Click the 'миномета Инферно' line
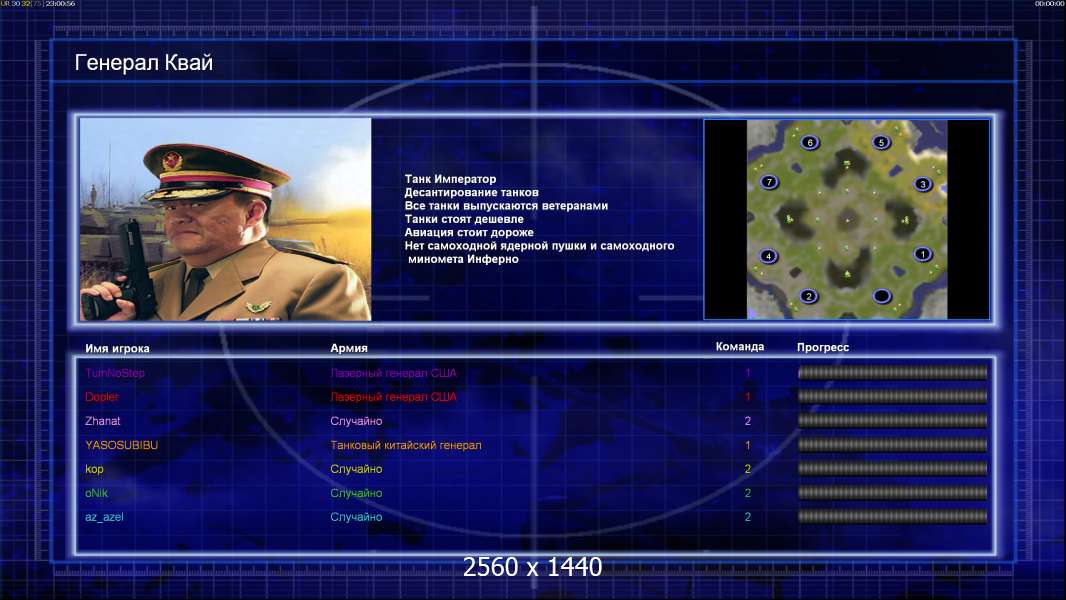Image resolution: width=1066 pixels, height=600 pixels. 463,259
